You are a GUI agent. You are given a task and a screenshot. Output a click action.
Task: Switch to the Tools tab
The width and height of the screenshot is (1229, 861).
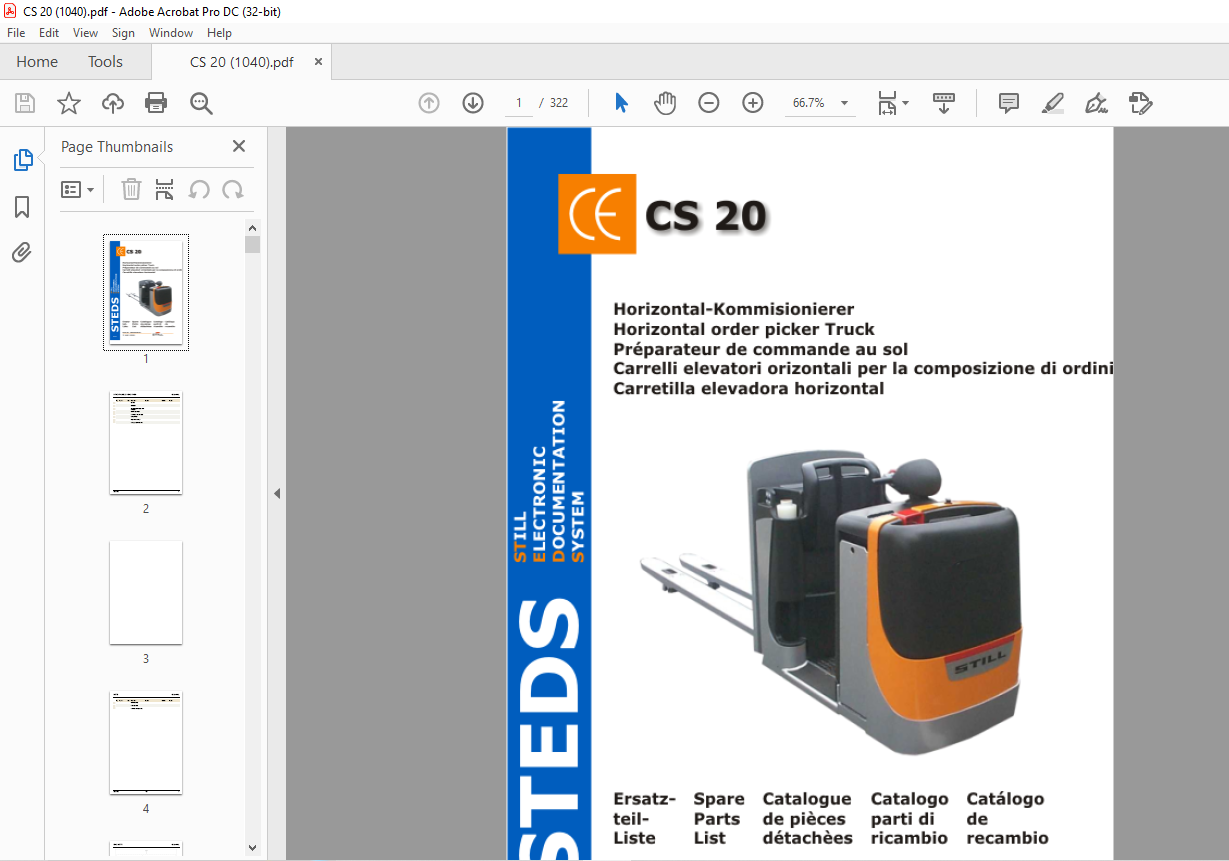click(x=105, y=62)
